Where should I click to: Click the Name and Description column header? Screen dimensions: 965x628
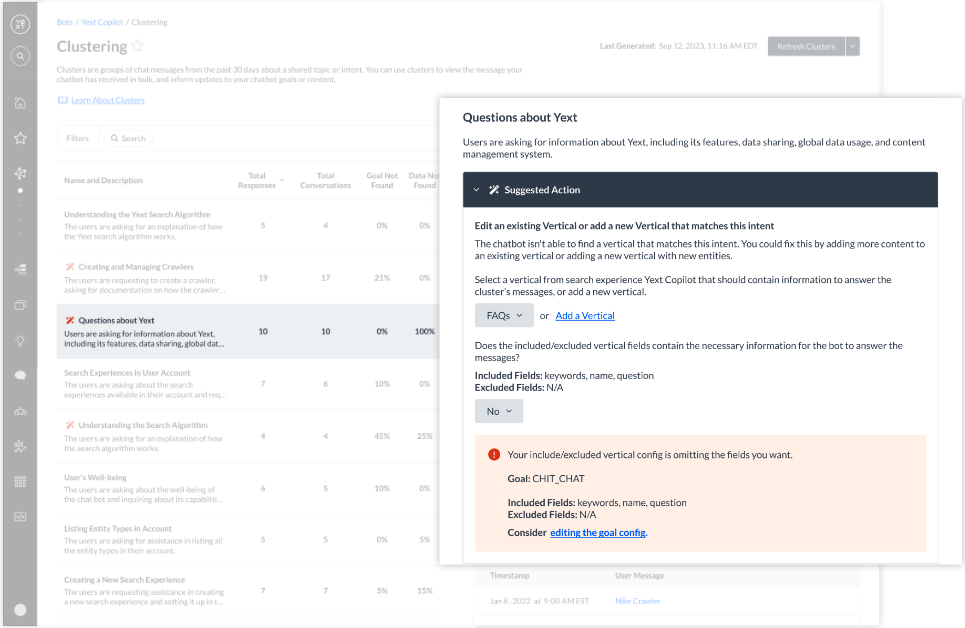(103, 180)
